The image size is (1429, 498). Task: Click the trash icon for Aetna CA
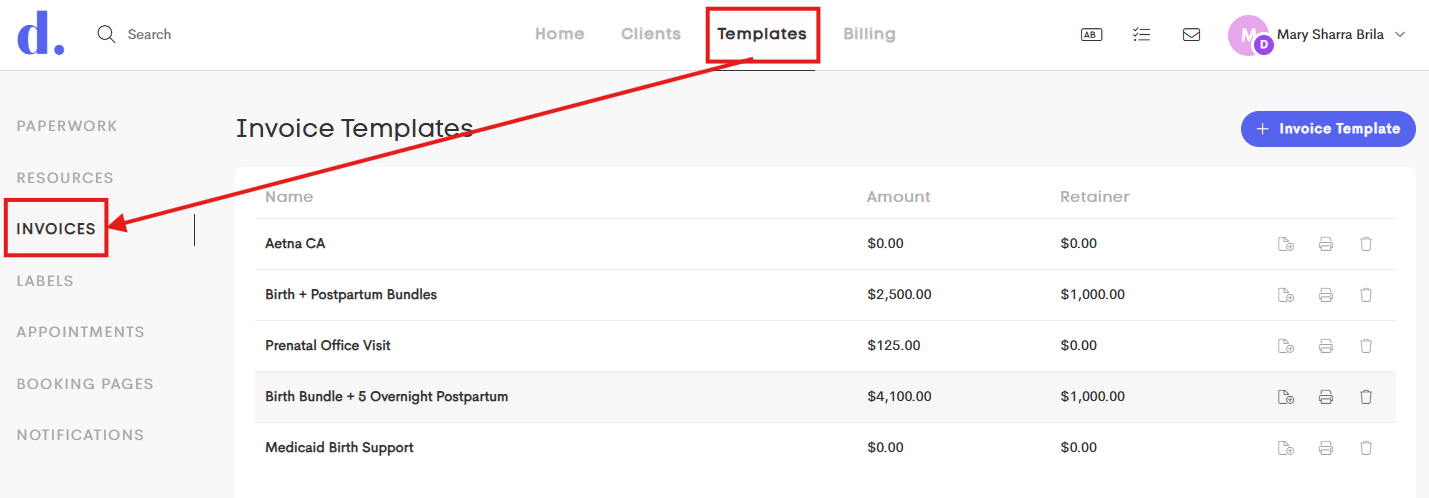click(1366, 244)
